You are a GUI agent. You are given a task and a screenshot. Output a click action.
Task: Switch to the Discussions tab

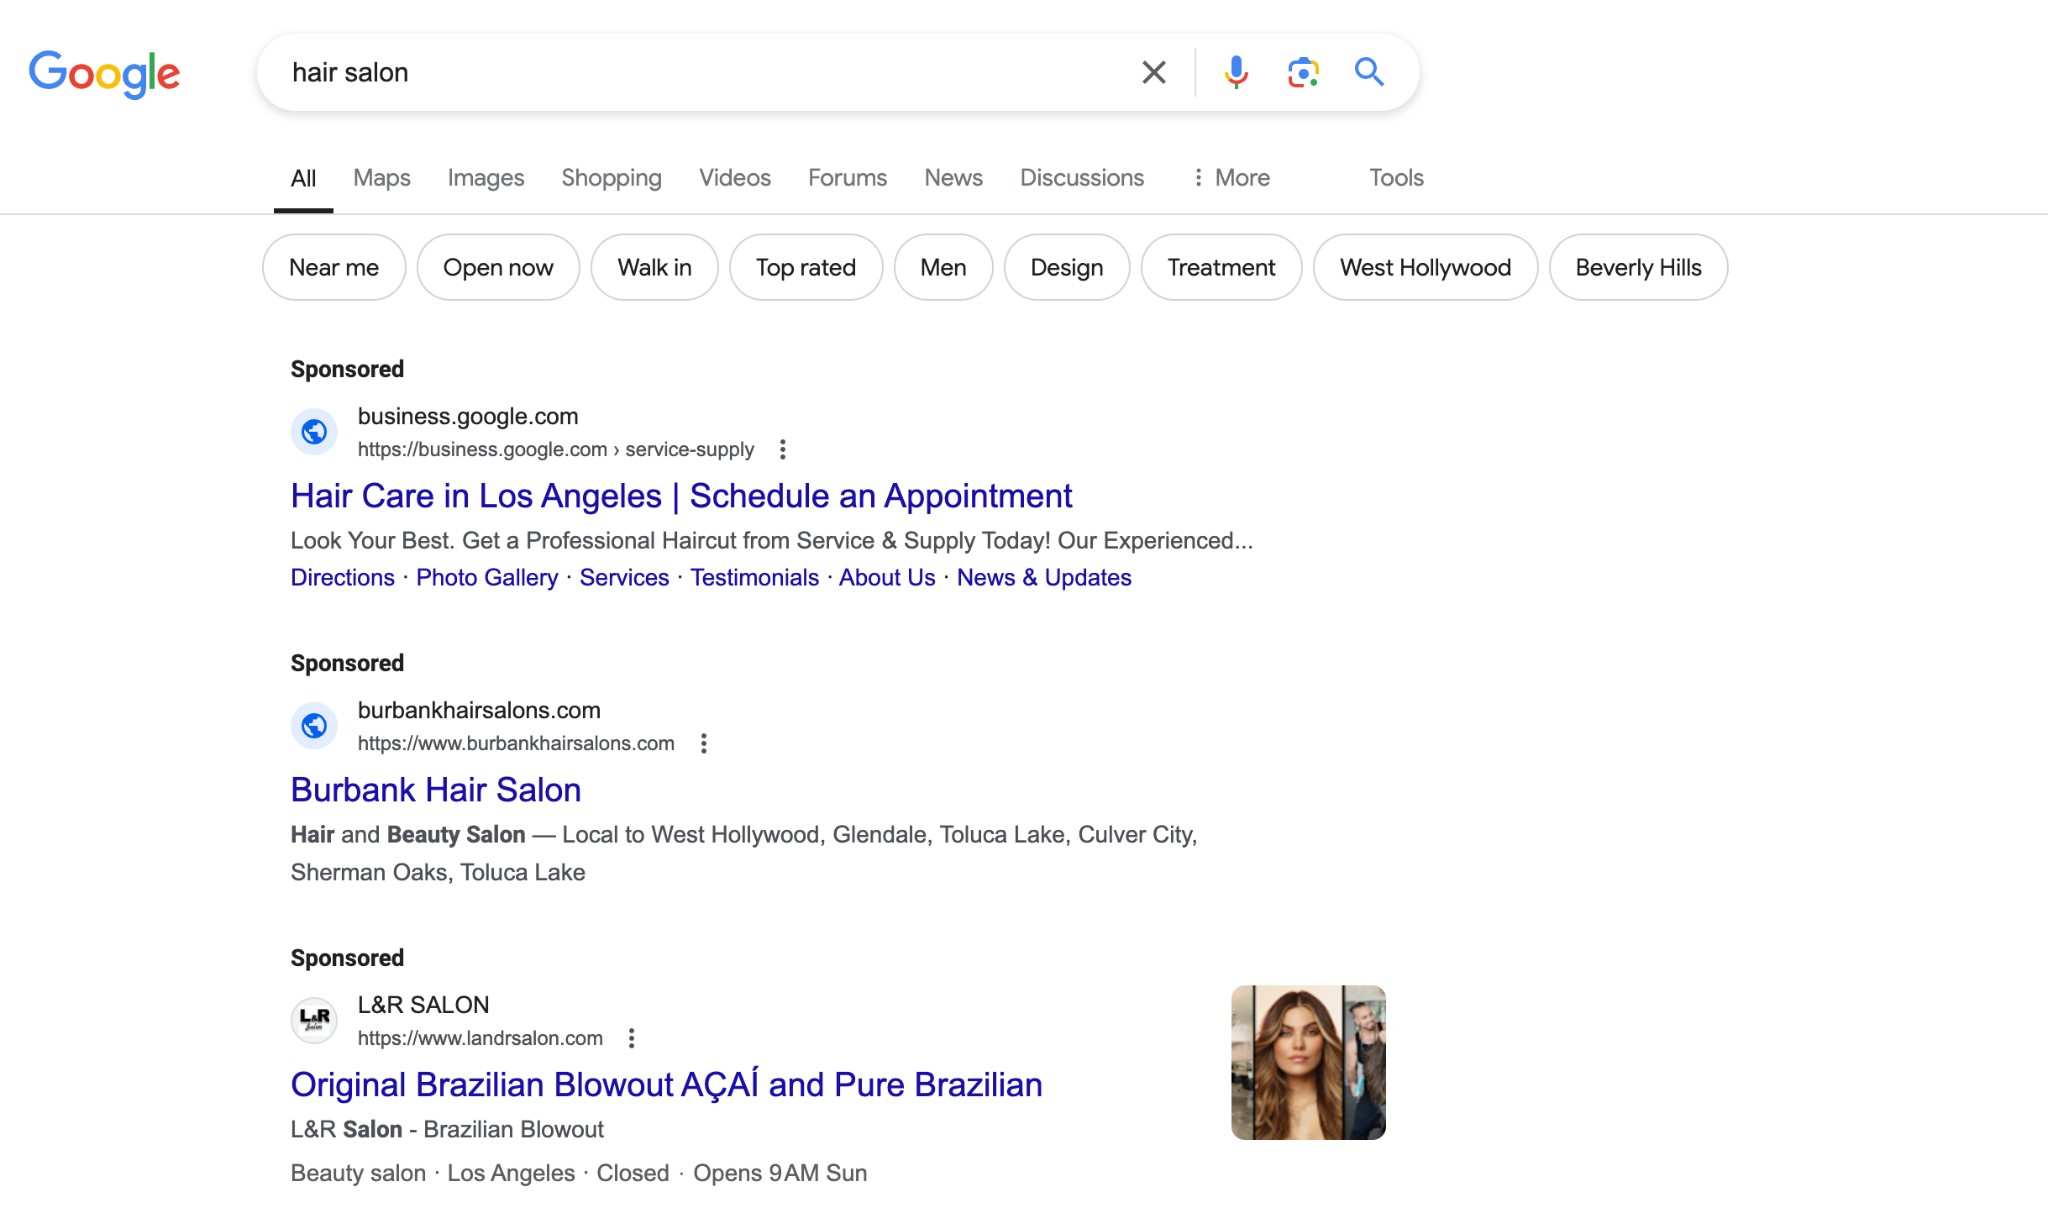1082,178
